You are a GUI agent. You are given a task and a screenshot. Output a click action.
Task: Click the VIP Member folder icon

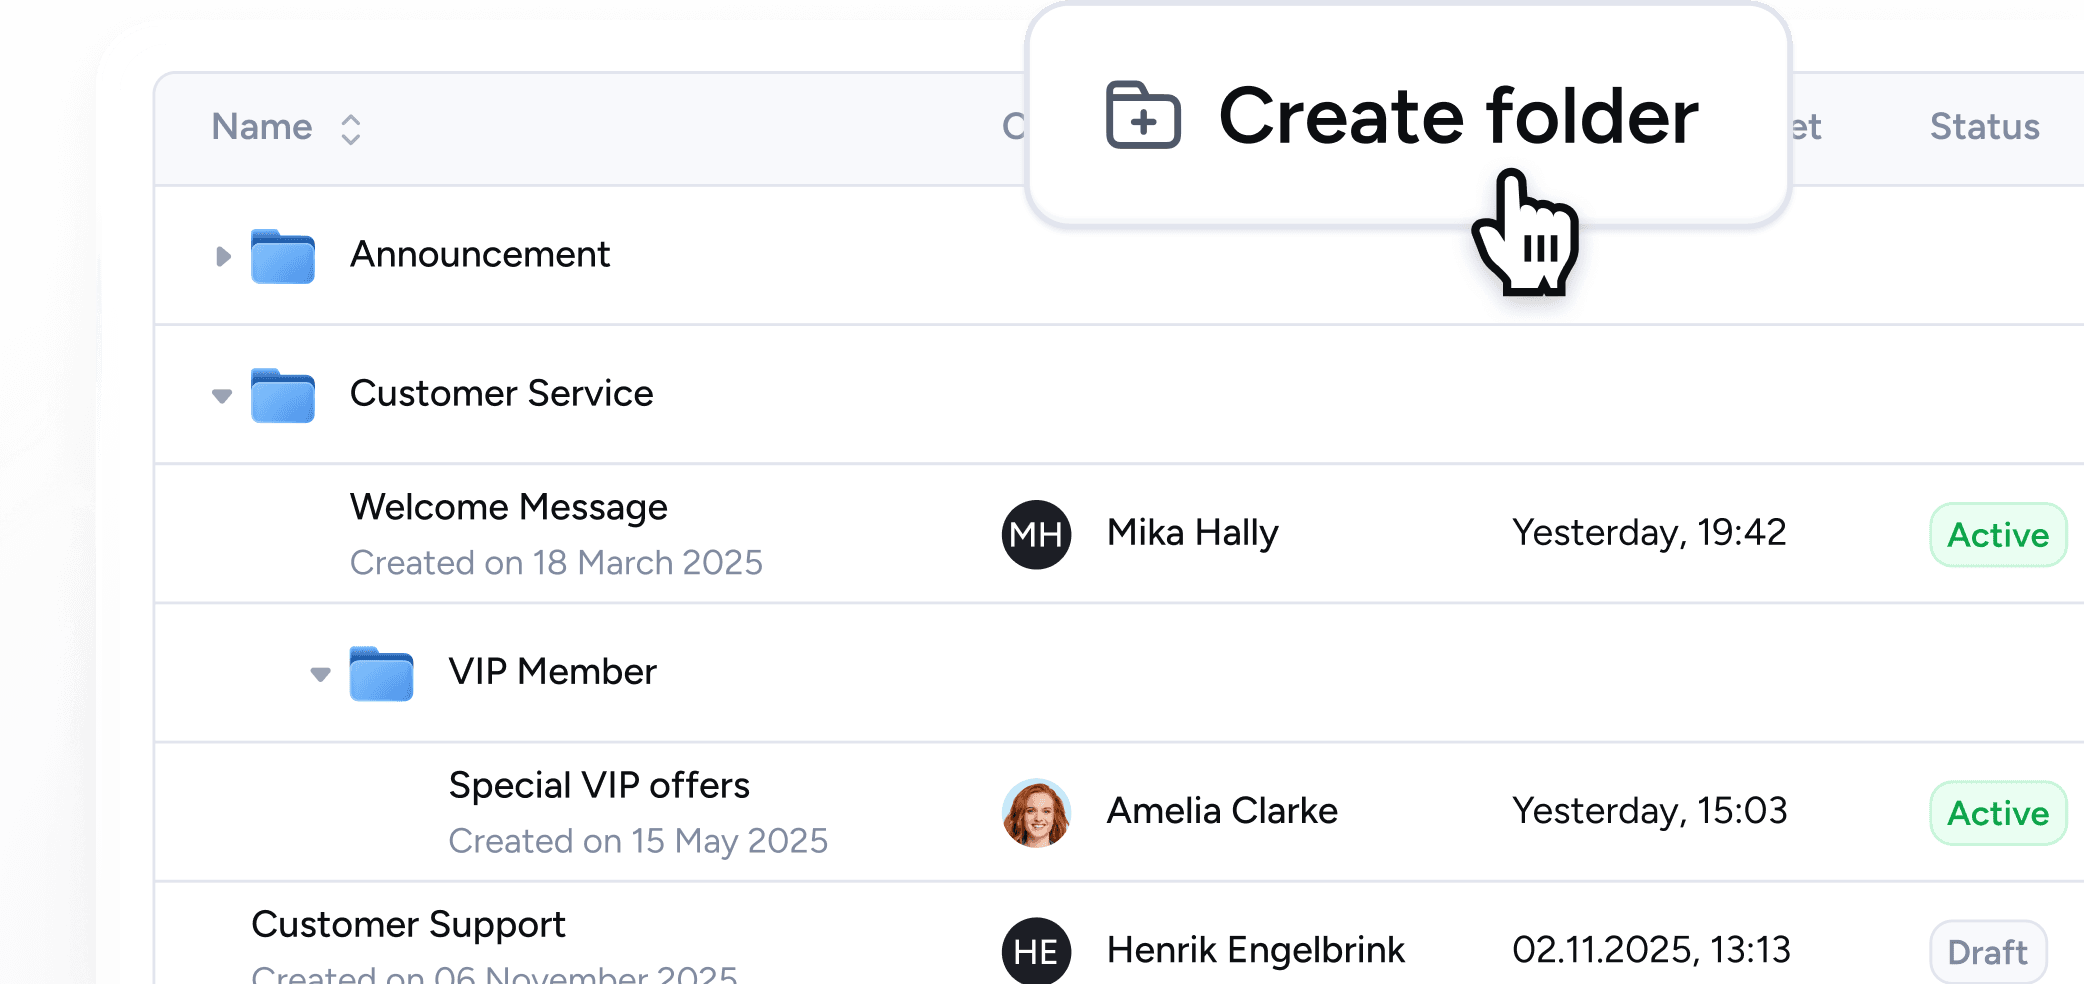point(381,674)
